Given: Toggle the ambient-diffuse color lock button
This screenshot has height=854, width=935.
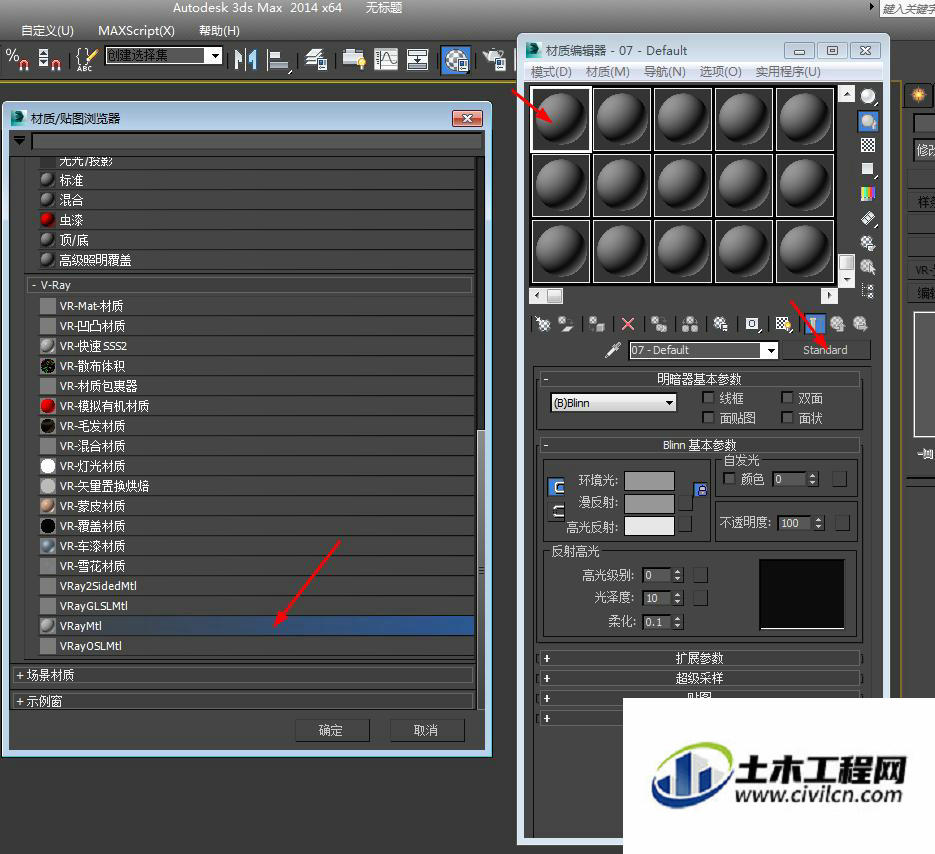Looking at the screenshot, I should click(x=701, y=490).
